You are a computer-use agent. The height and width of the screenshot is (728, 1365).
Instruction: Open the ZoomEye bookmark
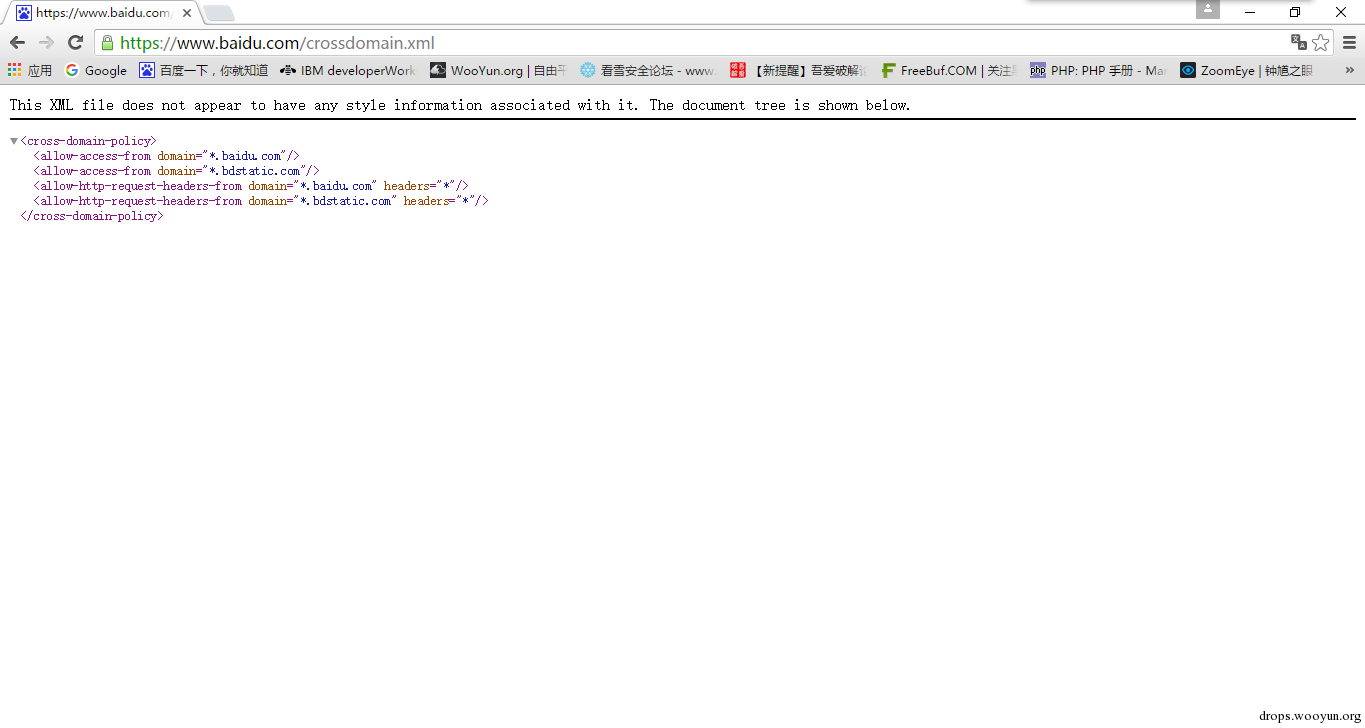tap(1247, 70)
